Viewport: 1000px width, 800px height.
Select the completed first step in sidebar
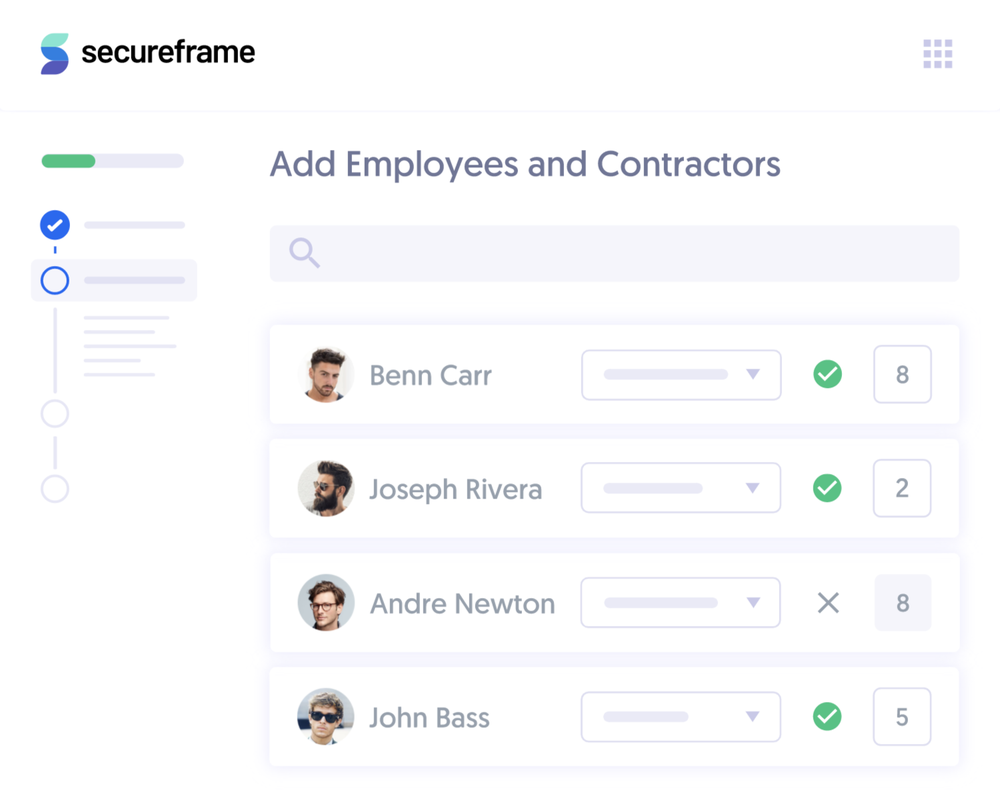click(x=55, y=225)
